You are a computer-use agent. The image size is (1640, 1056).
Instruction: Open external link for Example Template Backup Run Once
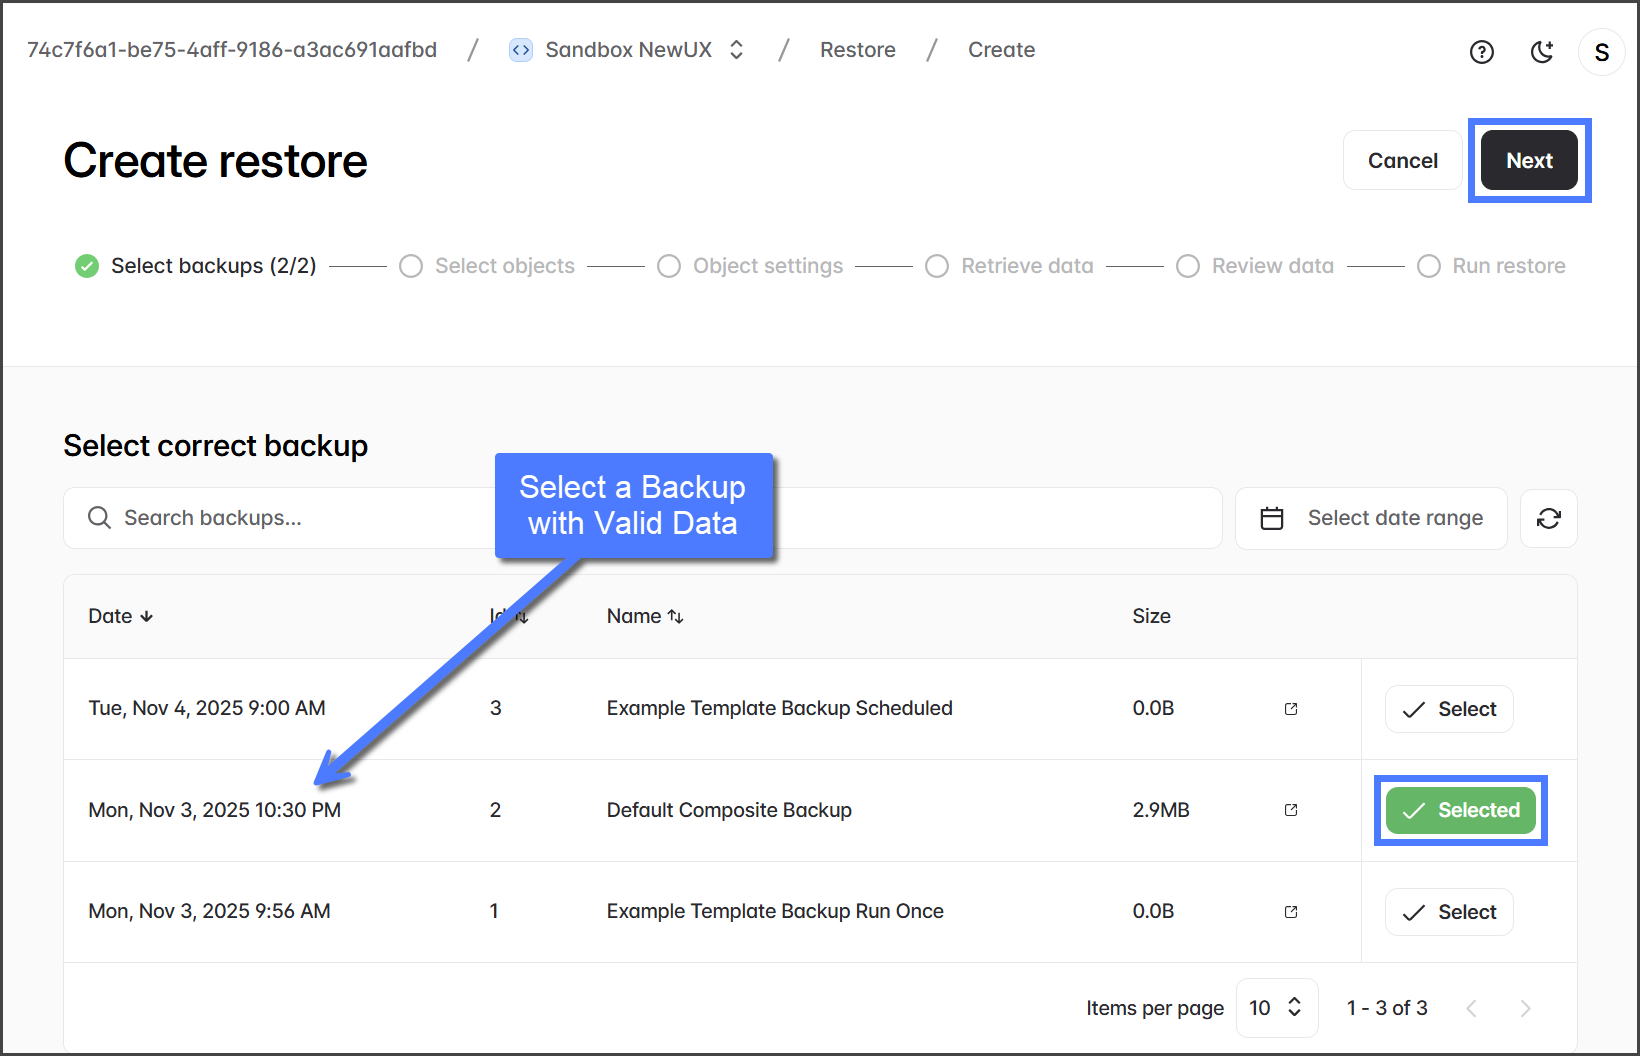pyautogui.click(x=1291, y=912)
